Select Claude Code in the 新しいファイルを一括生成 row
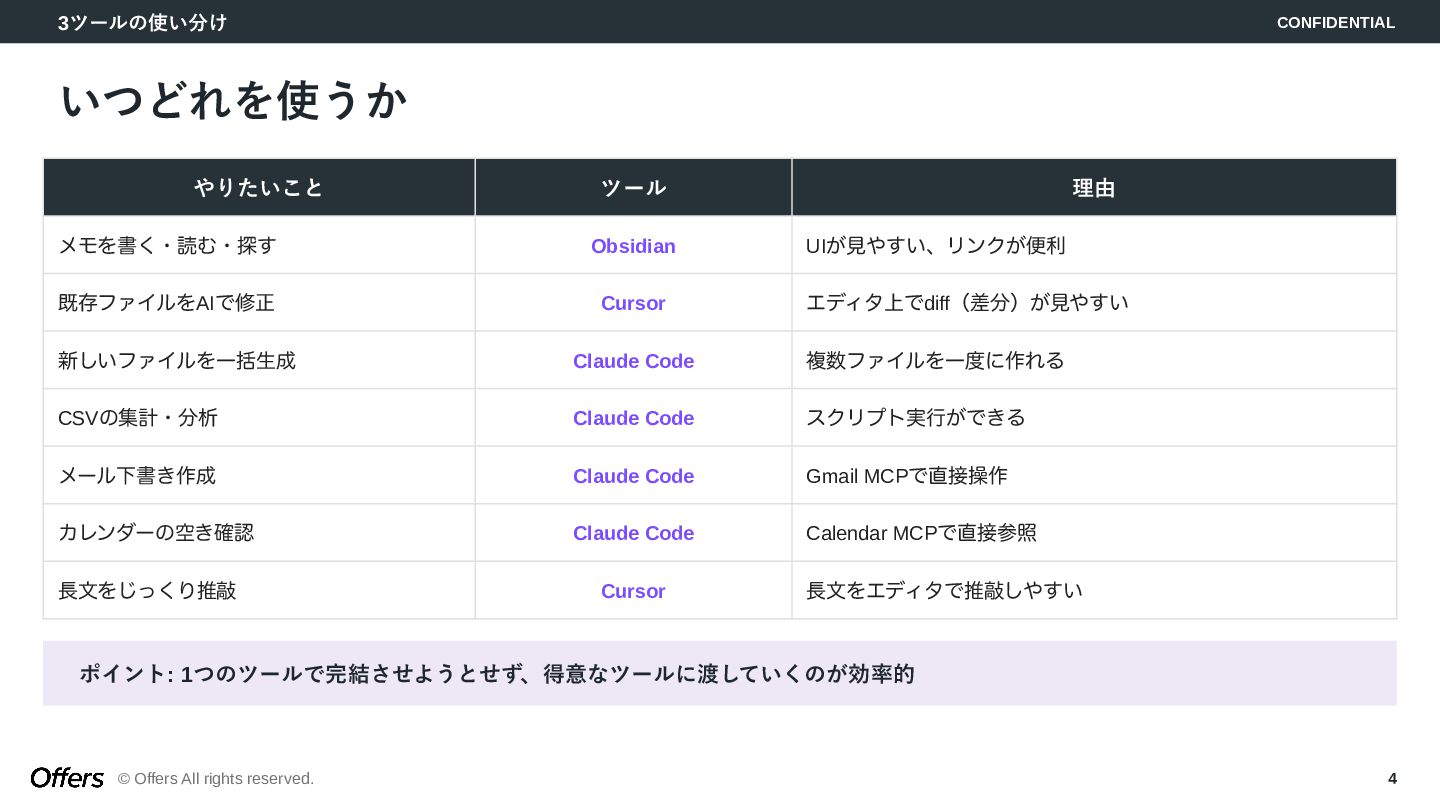 point(633,361)
